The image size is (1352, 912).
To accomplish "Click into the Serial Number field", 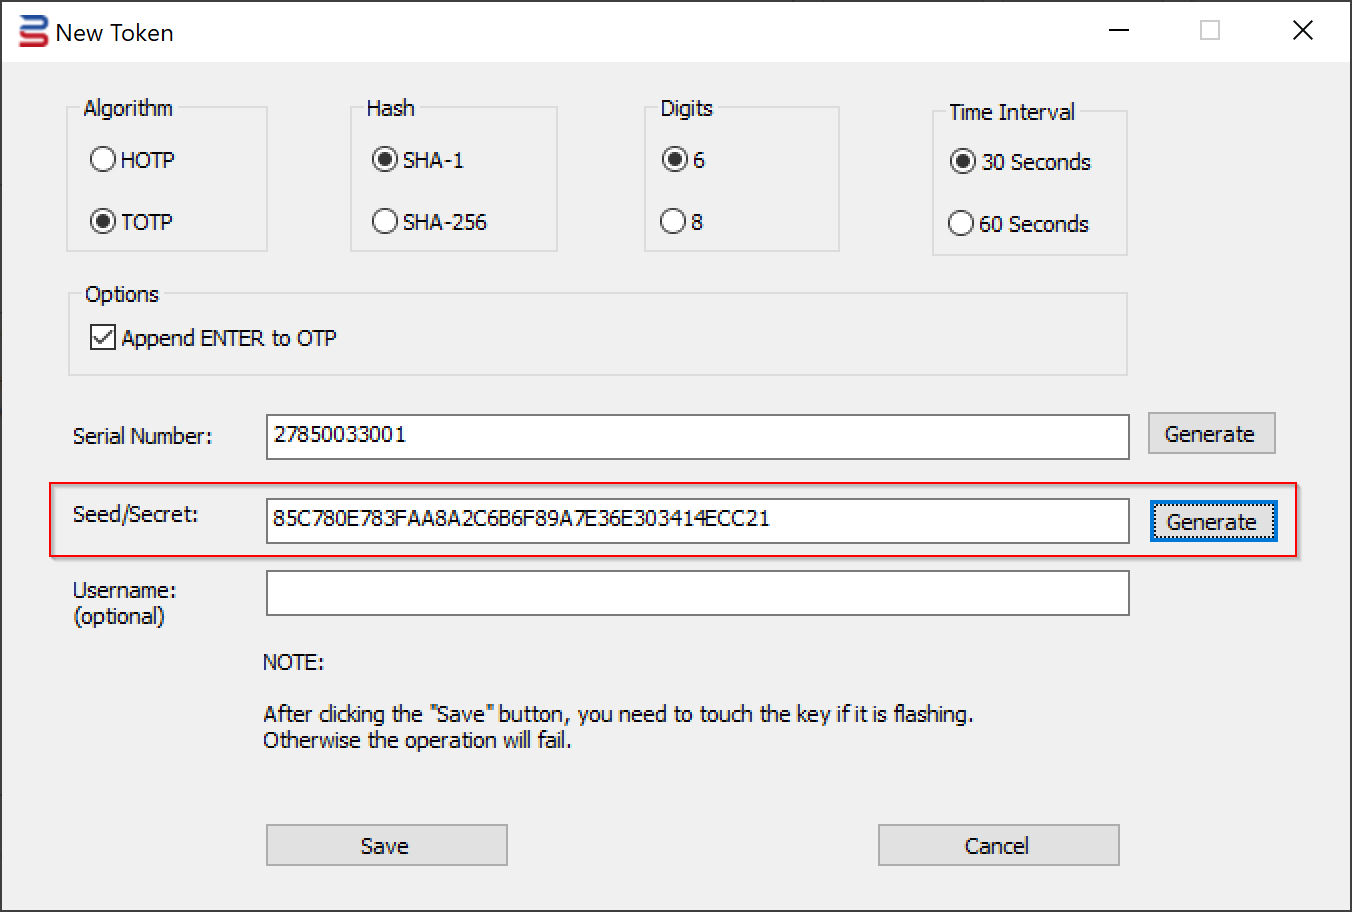I will click(x=697, y=437).
